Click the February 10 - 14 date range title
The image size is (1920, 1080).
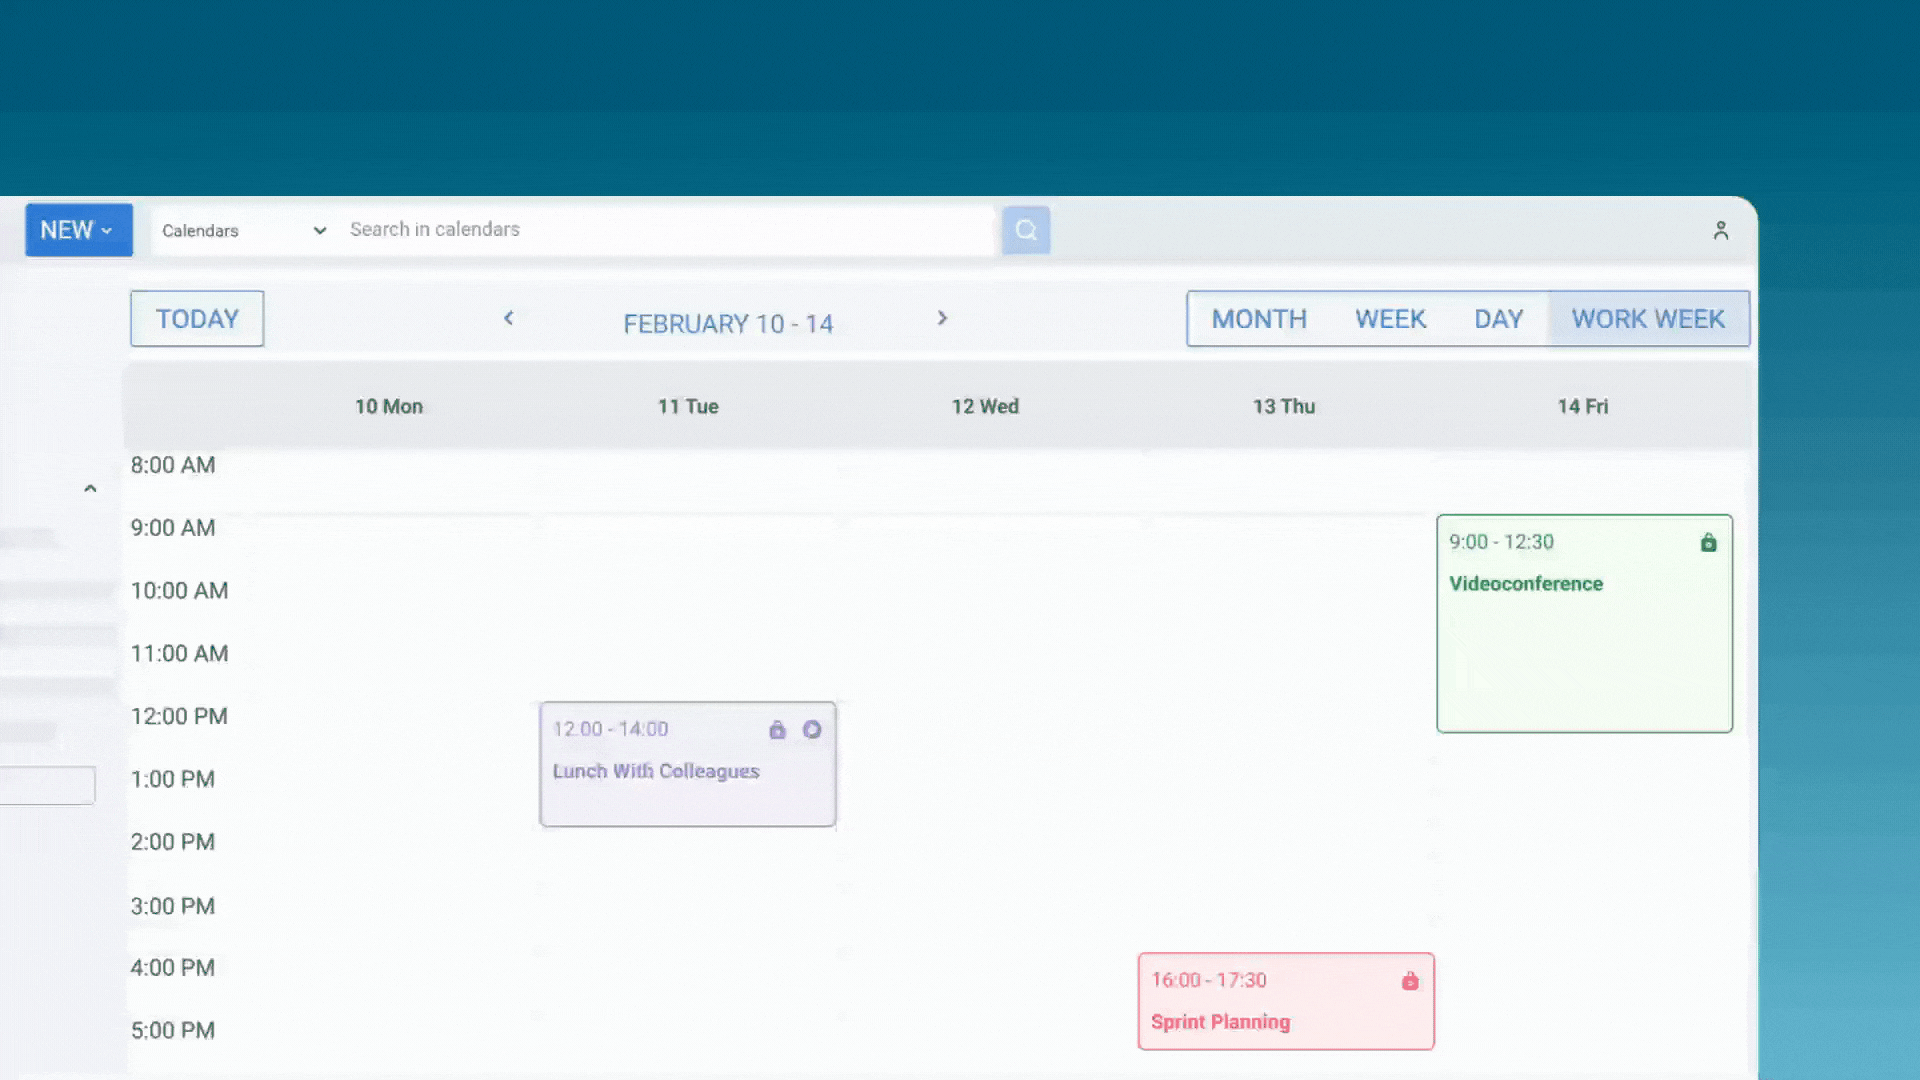728,324
